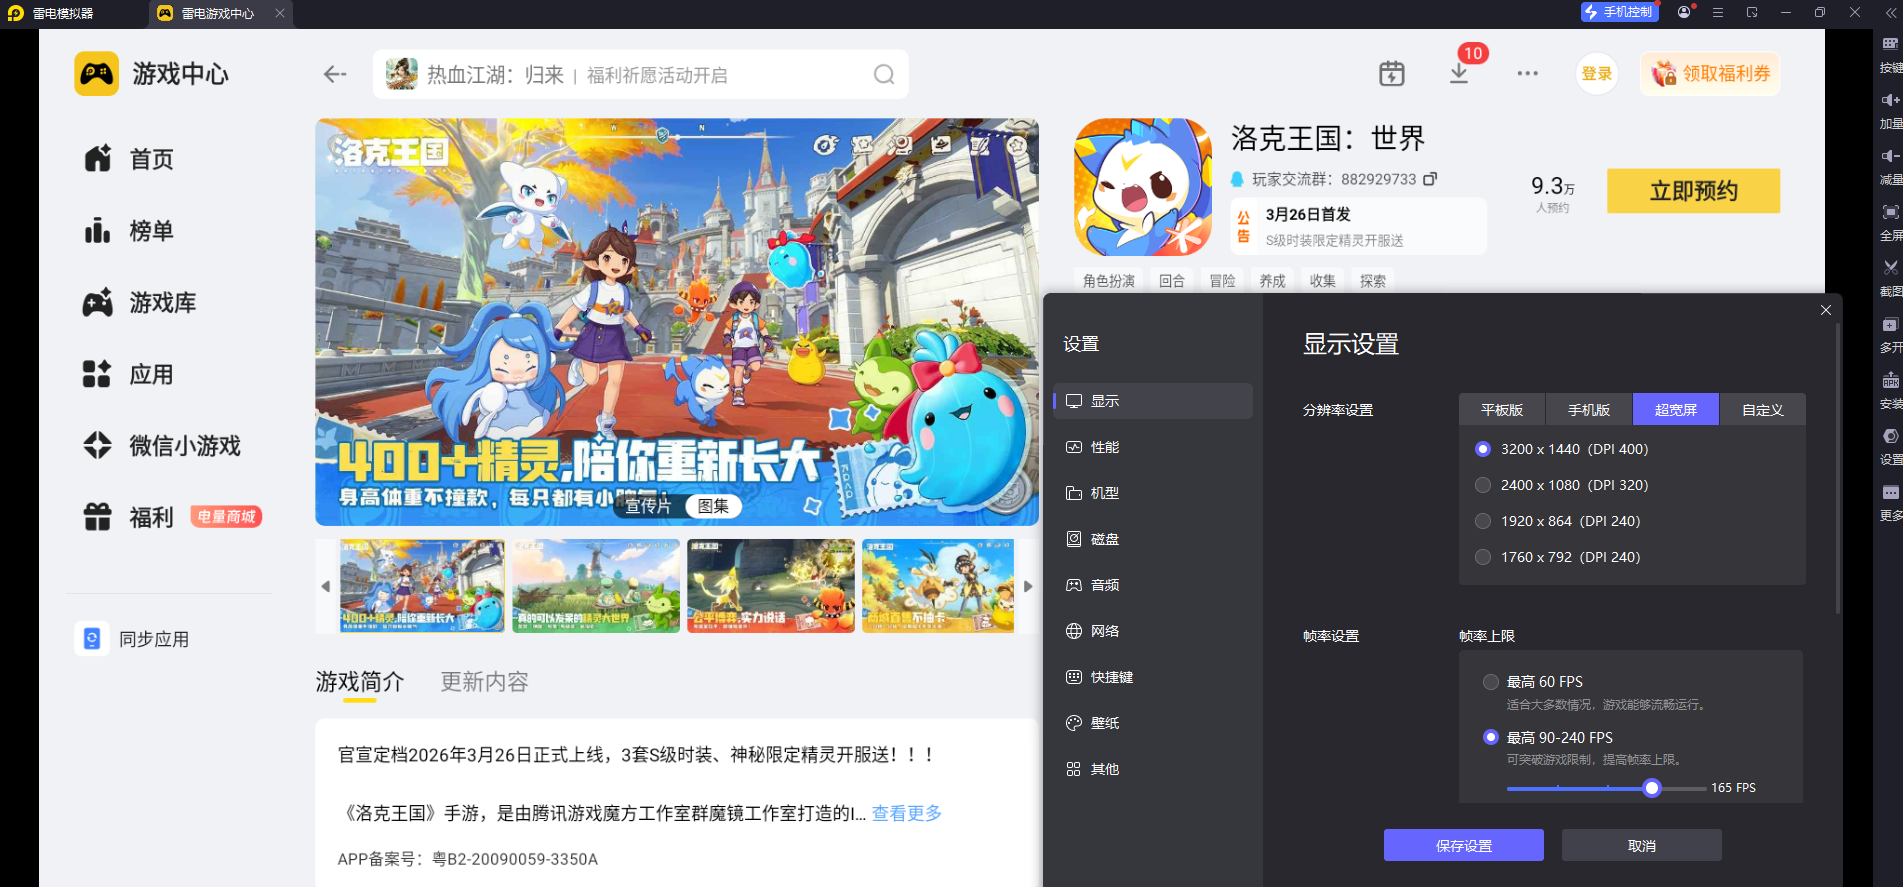This screenshot has height=887, width=1903.
Task: Open the 网络 settings category
Action: tap(1153, 631)
